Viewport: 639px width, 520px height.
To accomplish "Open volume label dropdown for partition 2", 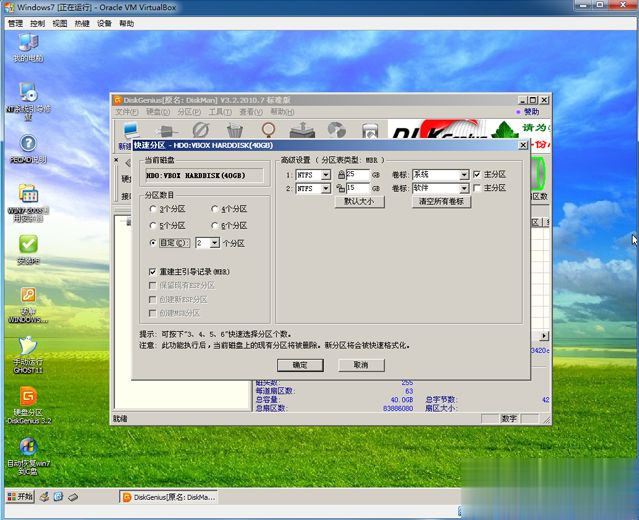I will [x=464, y=188].
